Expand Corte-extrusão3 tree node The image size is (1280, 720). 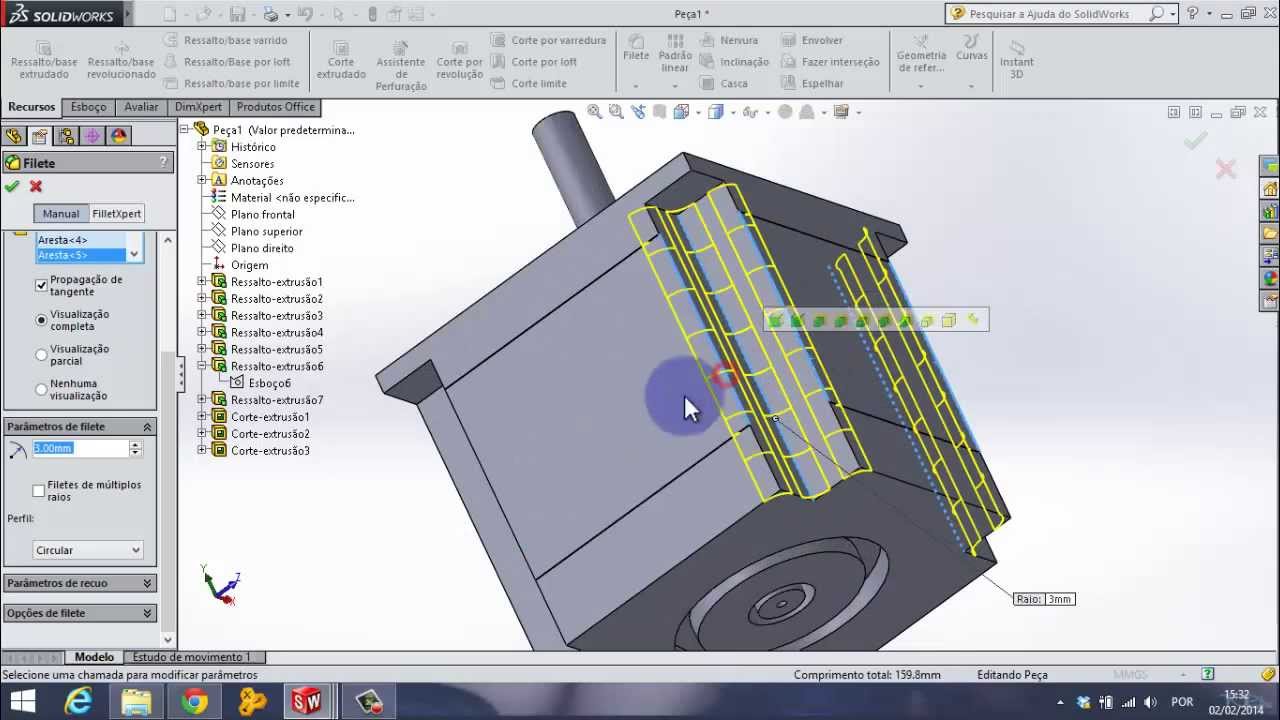202,450
